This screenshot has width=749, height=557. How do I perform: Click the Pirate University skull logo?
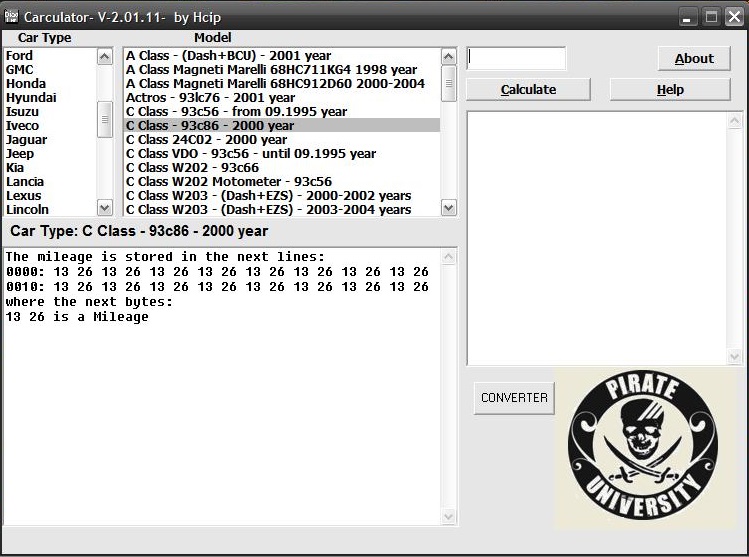coord(642,446)
